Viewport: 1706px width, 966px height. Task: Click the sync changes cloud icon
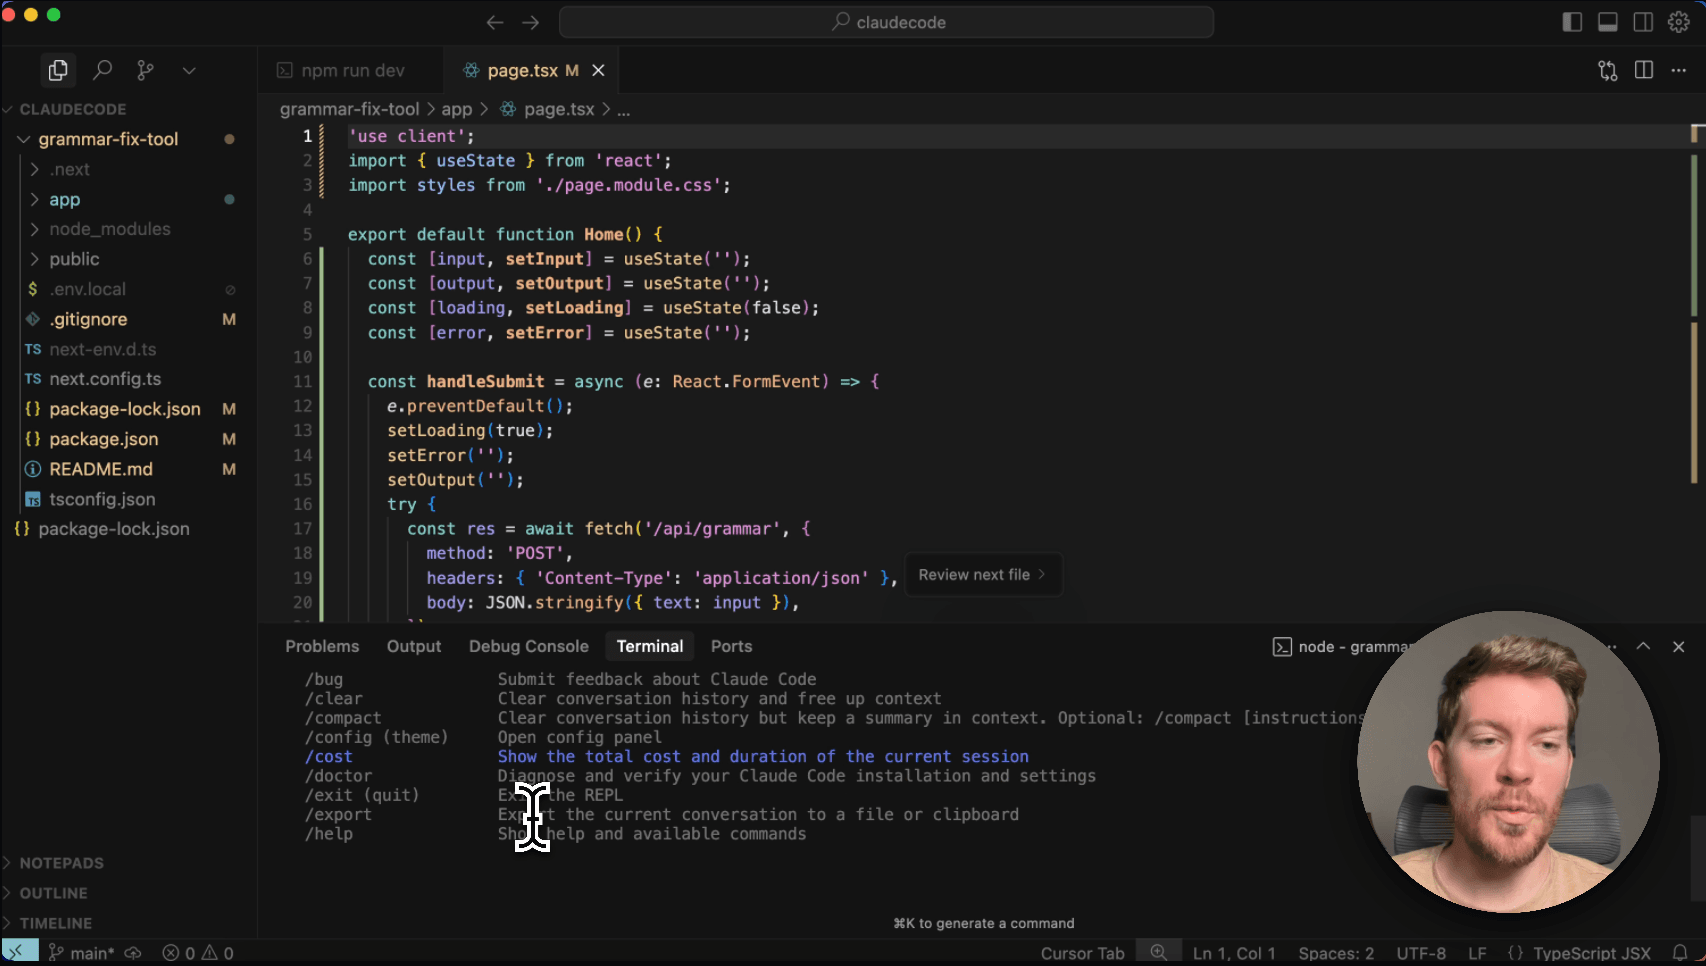pyautogui.click(x=132, y=953)
